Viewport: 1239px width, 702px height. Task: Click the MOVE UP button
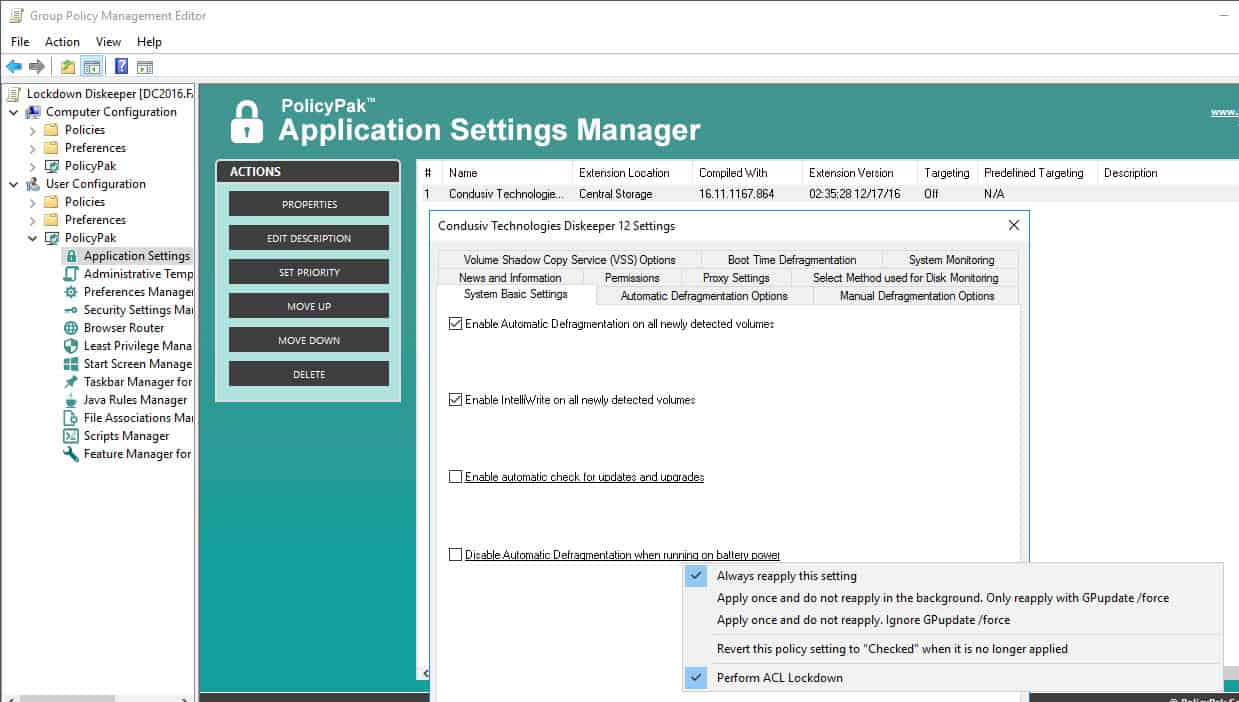click(x=309, y=306)
